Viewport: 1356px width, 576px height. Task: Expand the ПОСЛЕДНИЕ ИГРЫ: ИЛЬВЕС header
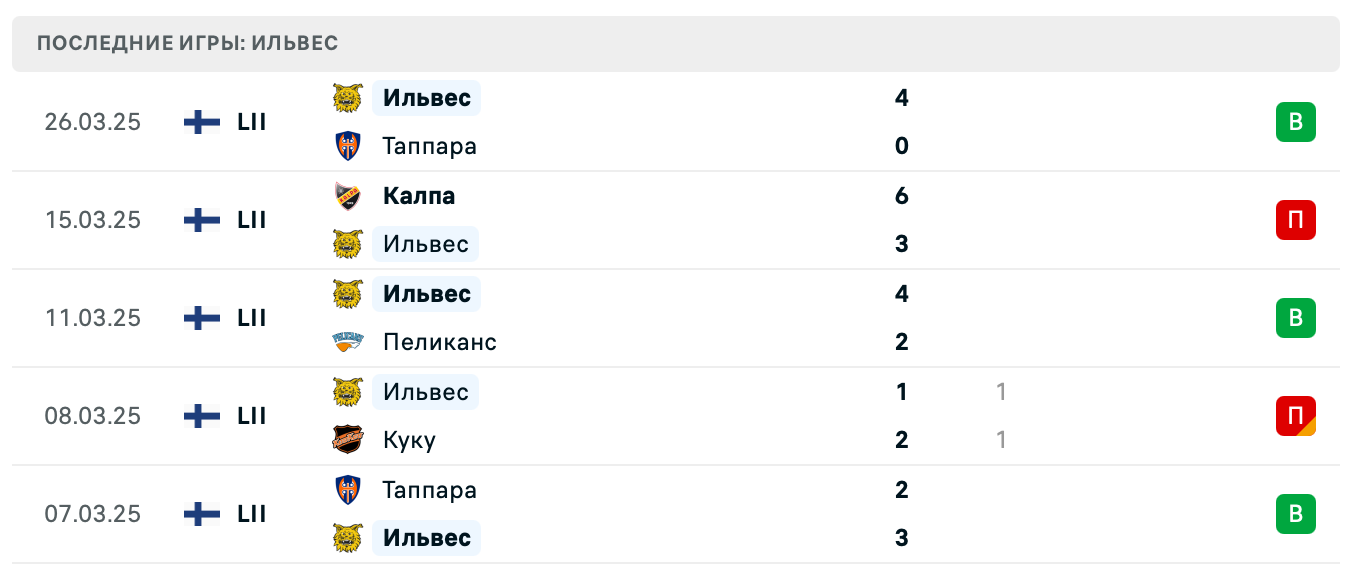[x=187, y=43]
